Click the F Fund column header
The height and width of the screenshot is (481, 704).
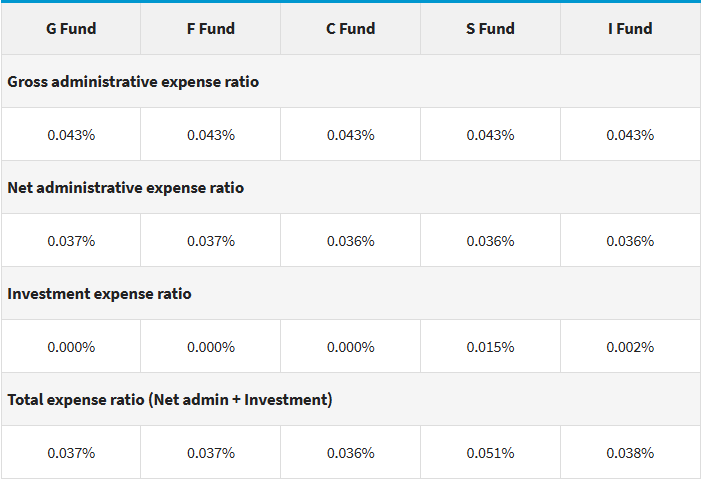(211, 29)
